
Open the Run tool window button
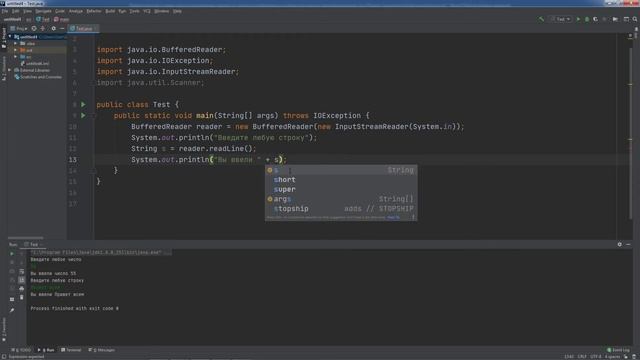(x=47, y=350)
